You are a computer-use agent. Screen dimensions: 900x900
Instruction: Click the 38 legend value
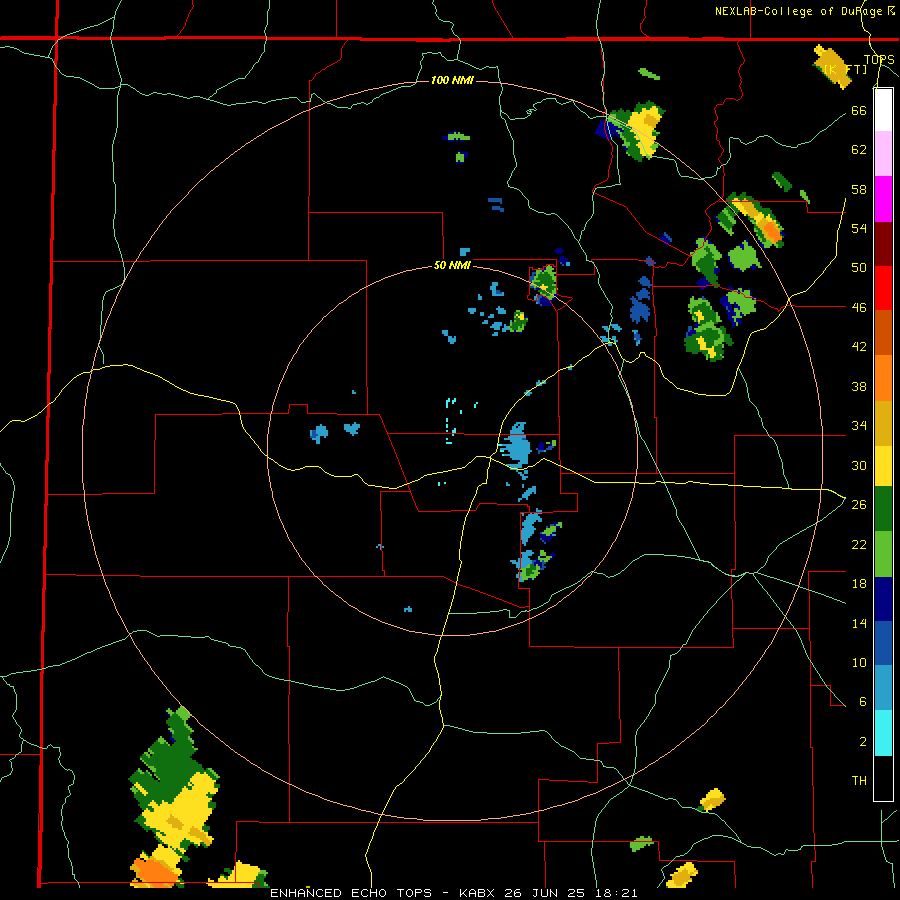(x=859, y=386)
